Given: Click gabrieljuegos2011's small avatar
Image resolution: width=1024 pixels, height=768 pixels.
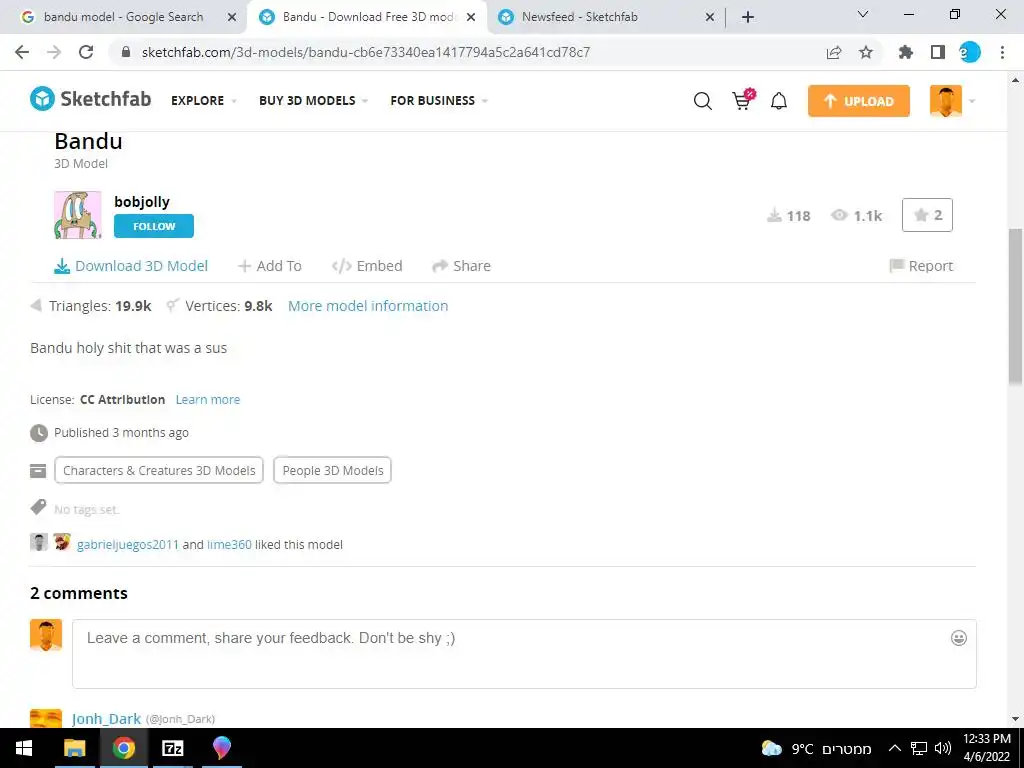Looking at the screenshot, I should point(39,542).
